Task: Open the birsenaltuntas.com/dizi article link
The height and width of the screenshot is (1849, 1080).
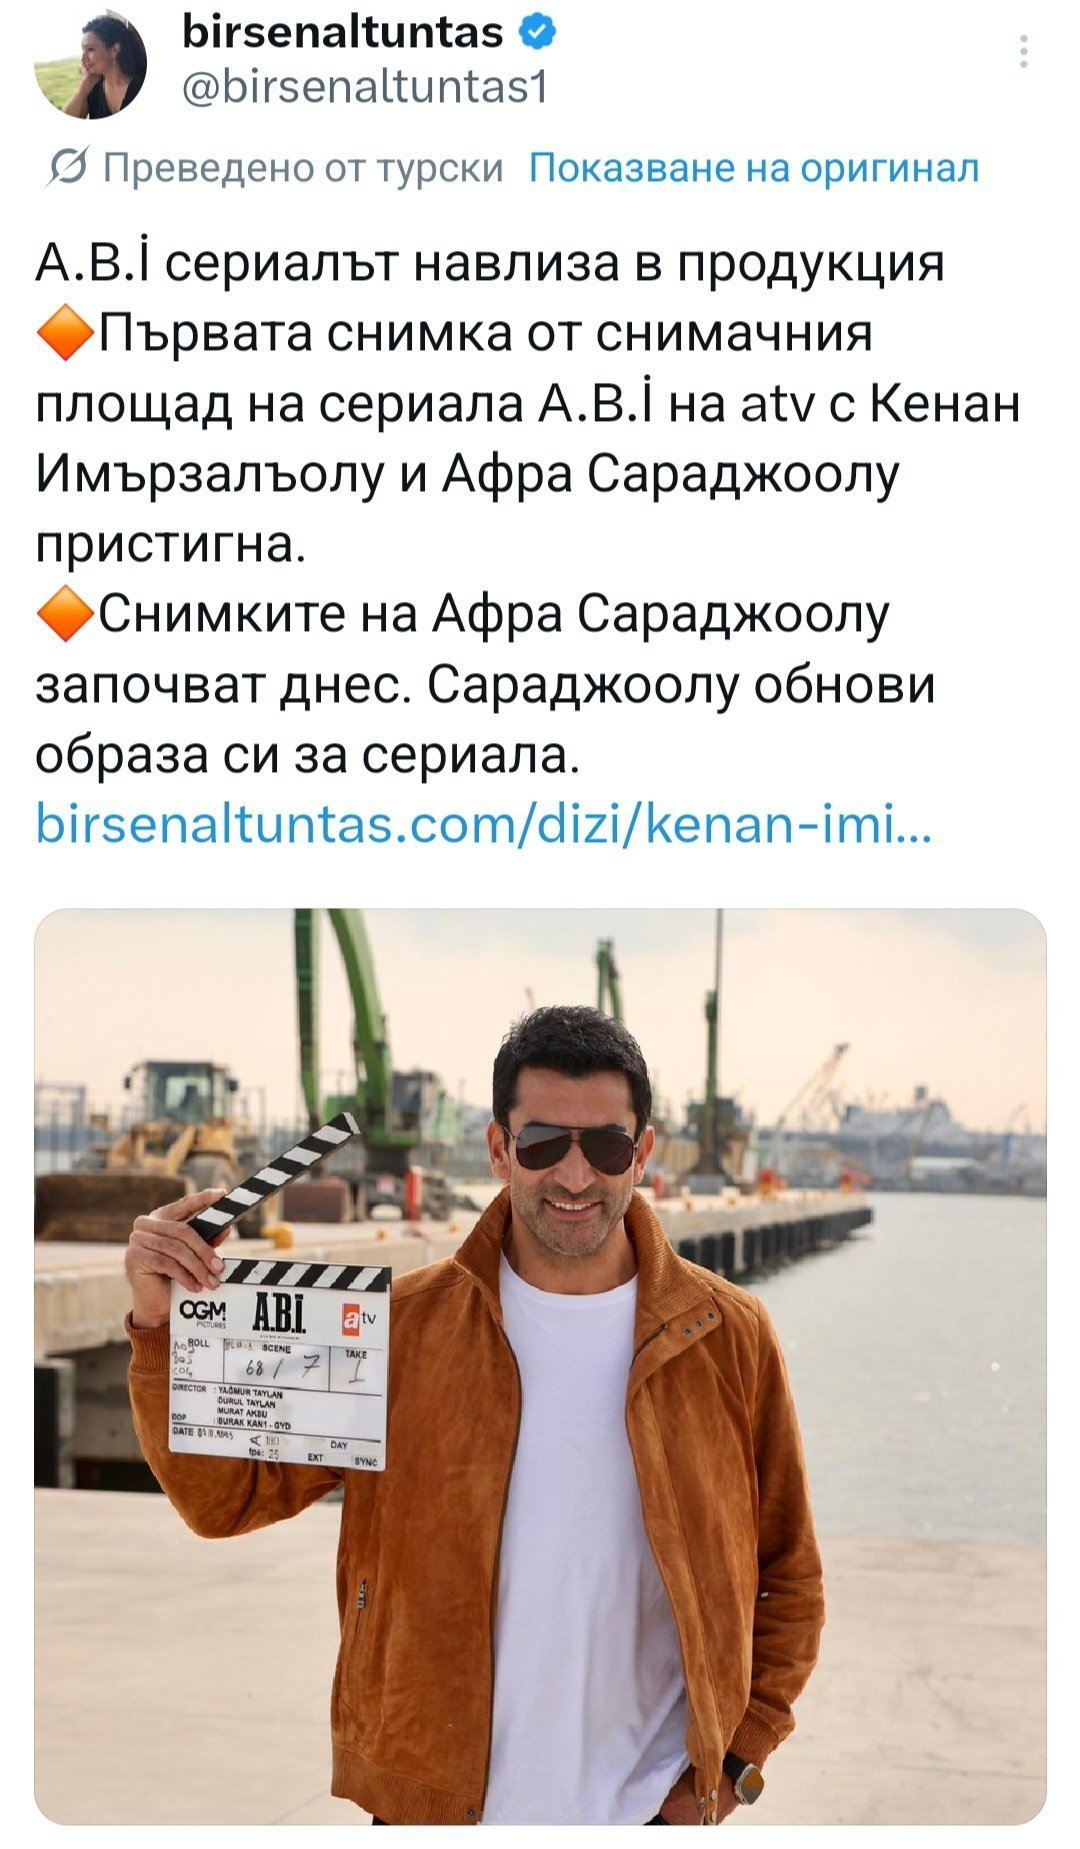Action: tap(484, 826)
